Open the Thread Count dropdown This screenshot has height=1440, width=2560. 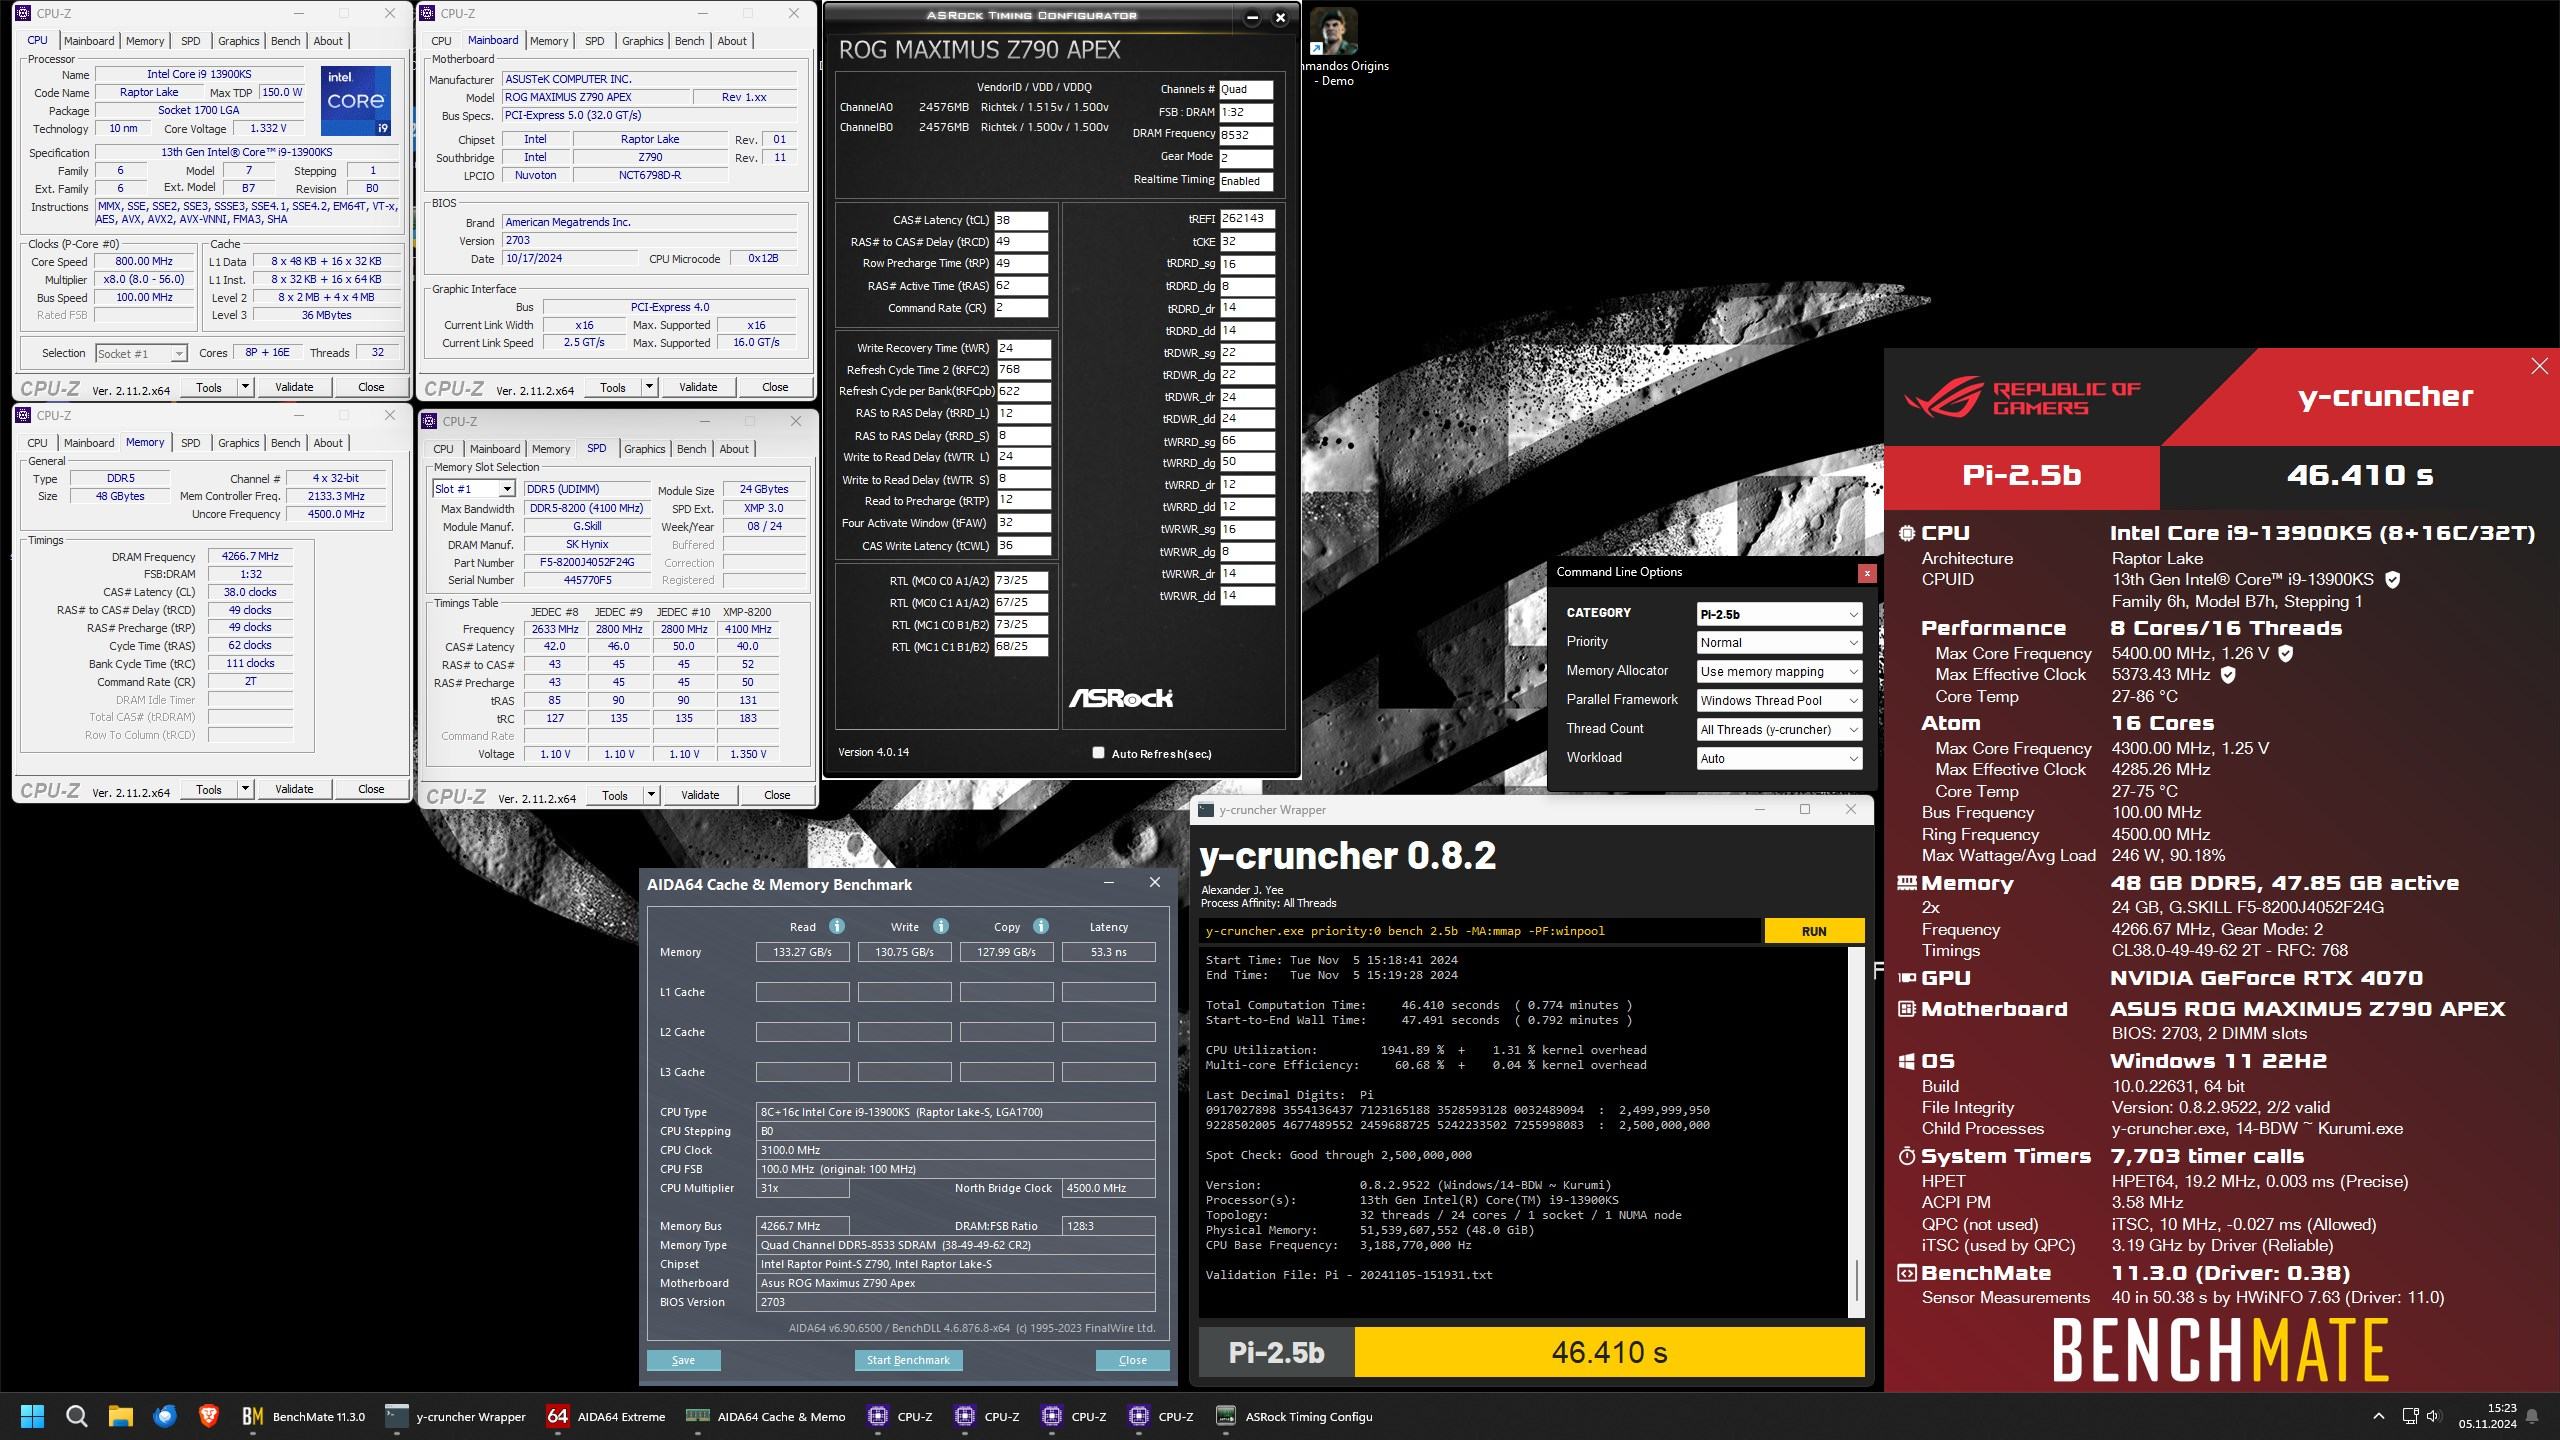tap(1779, 730)
